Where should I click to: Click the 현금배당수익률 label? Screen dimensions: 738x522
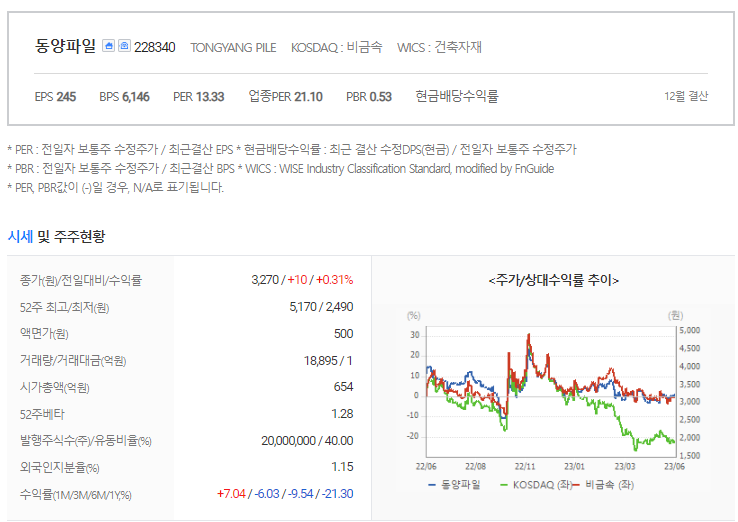coord(457,96)
